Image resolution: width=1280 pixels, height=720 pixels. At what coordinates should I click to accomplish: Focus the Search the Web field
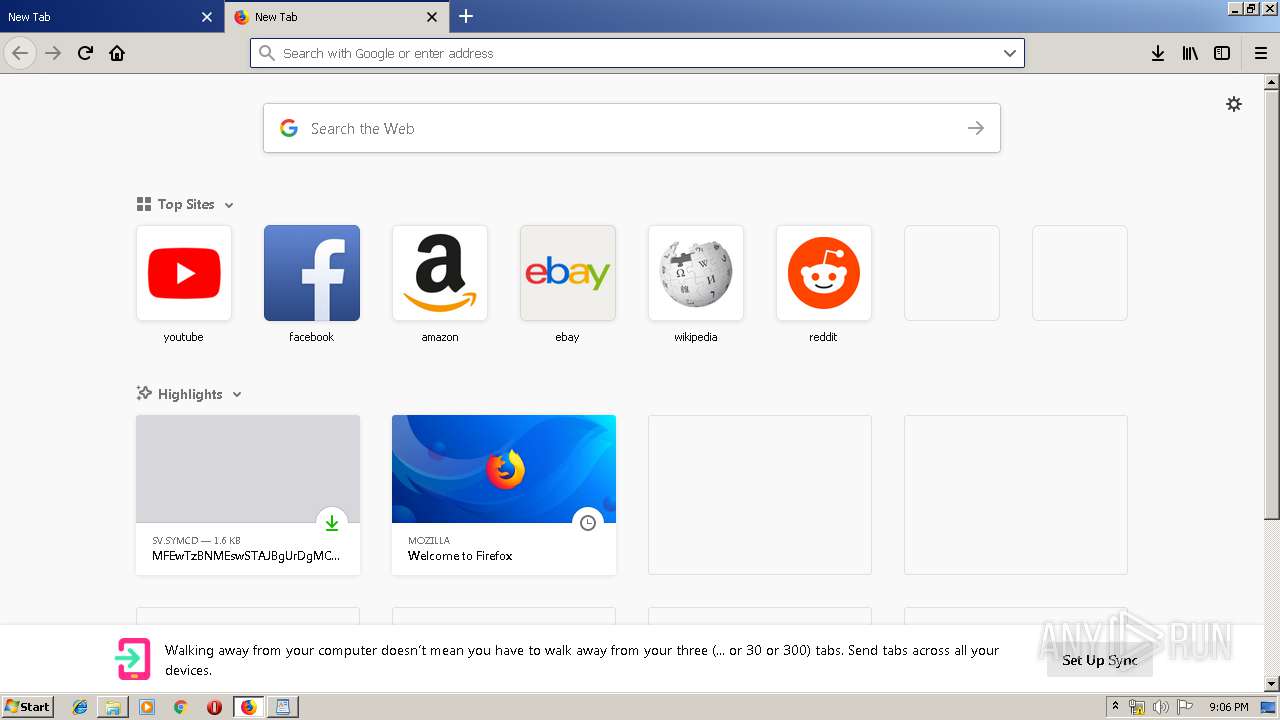click(632, 128)
